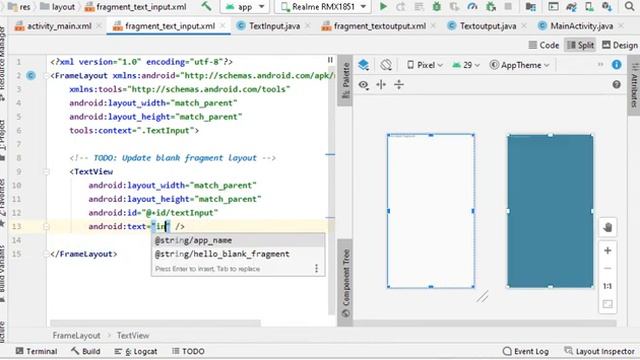Image resolution: width=640 pixels, height=360 pixels.
Task: Open the Logcat tool window
Action: [x=136, y=351]
